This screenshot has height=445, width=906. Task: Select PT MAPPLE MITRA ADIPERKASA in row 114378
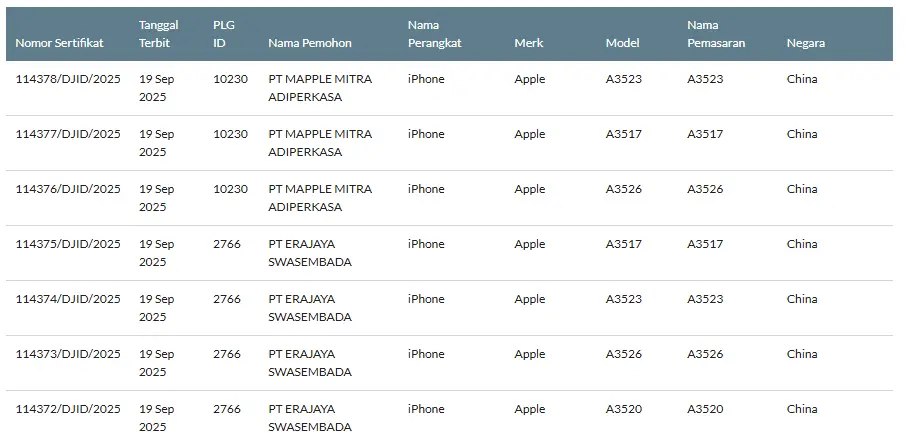tap(320, 88)
